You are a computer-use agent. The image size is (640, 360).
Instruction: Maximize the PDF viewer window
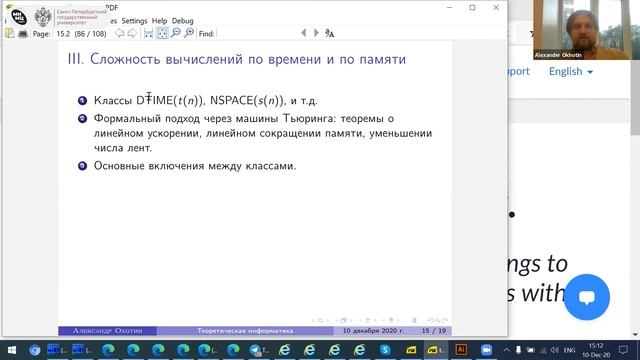(472, 8)
